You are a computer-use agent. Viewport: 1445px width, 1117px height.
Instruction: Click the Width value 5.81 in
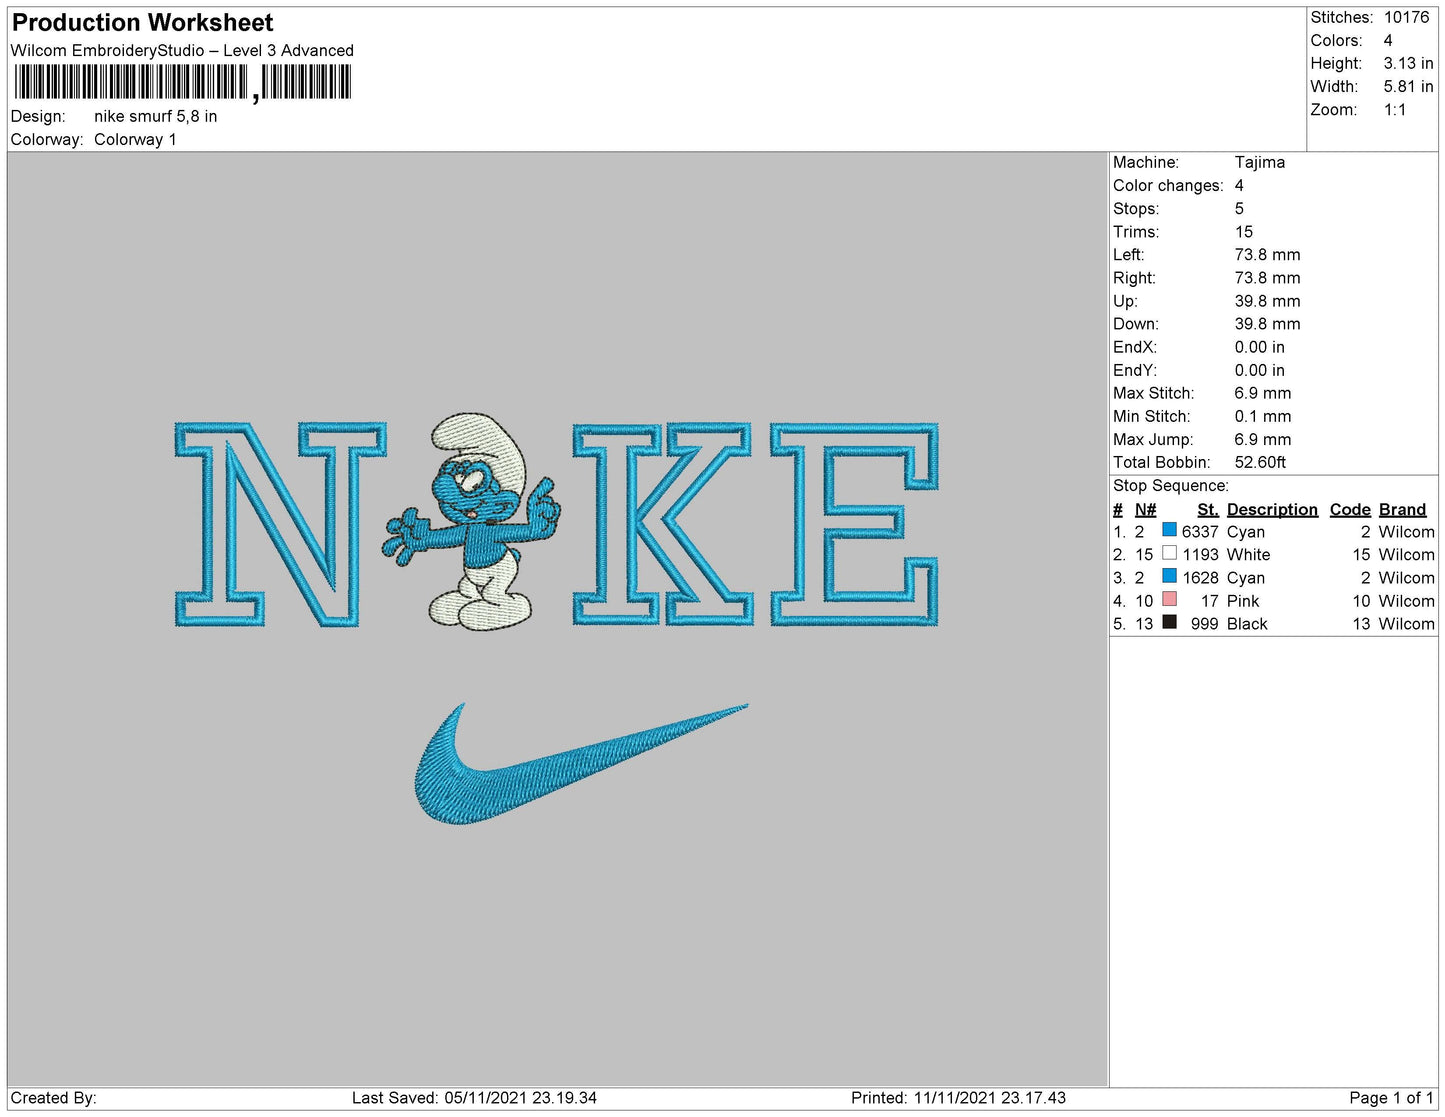coord(1408,86)
